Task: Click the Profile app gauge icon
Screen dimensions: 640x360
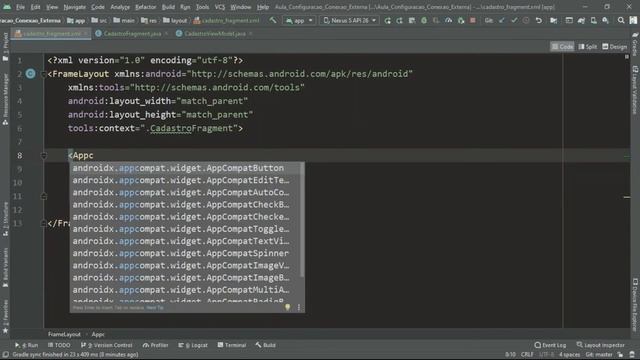Action: (x=448, y=20)
